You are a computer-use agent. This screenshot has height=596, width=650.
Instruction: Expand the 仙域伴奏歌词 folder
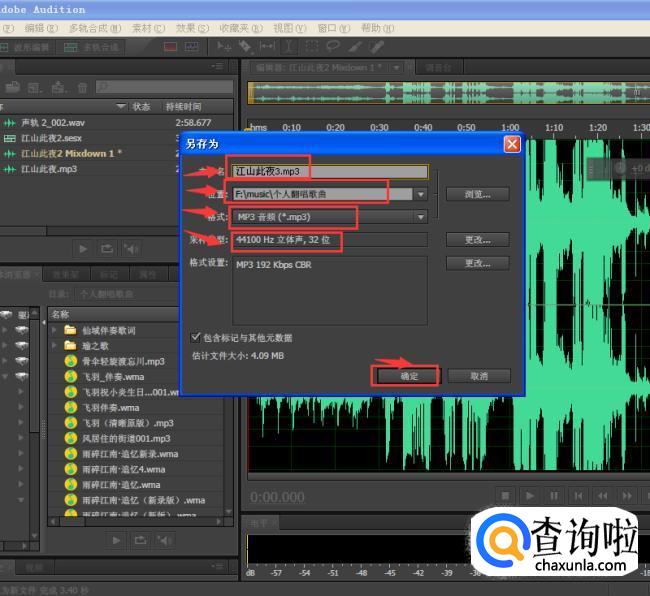click(x=55, y=330)
